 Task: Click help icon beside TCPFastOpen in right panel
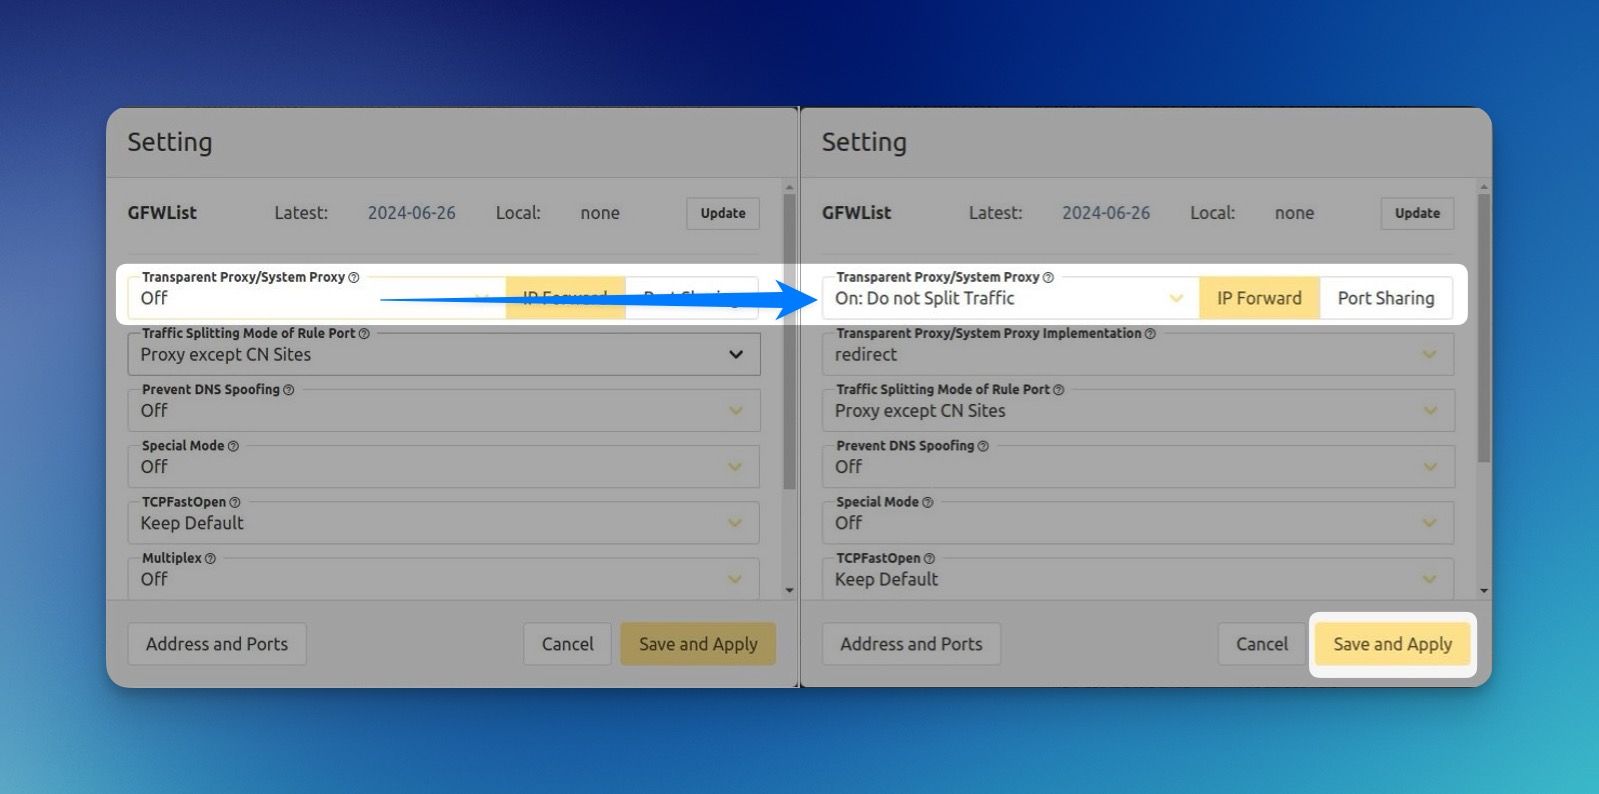[929, 558]
